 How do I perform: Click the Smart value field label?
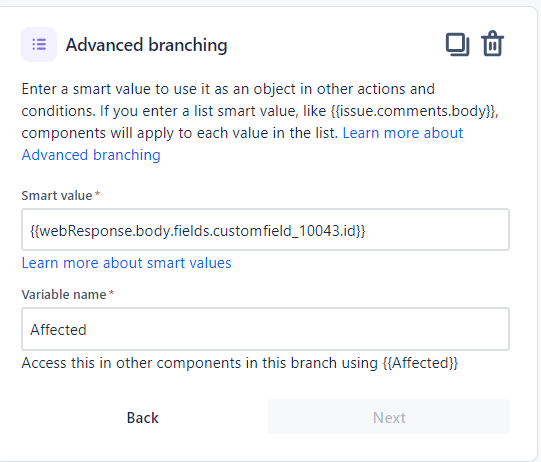coord(57,196)
